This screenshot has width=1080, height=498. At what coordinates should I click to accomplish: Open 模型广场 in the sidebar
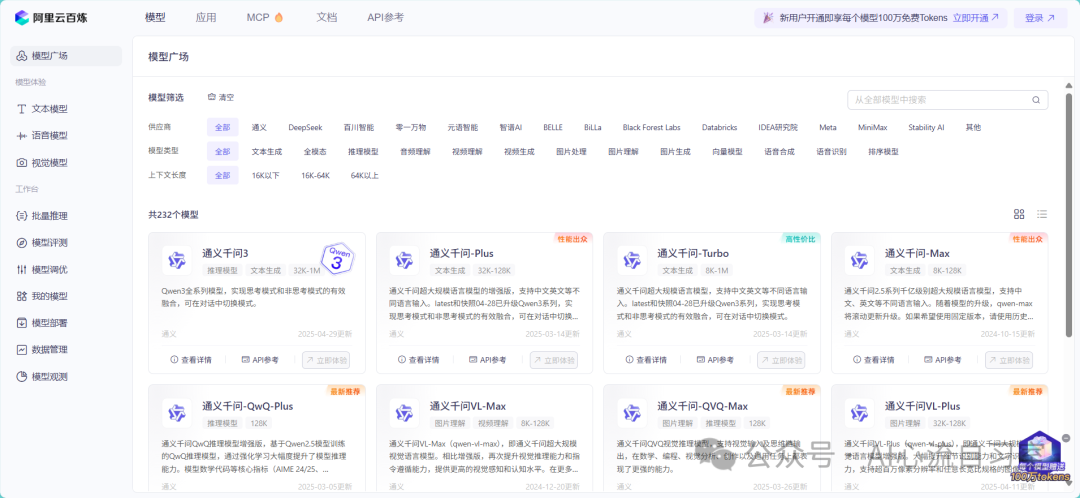[x=66, y=56]
